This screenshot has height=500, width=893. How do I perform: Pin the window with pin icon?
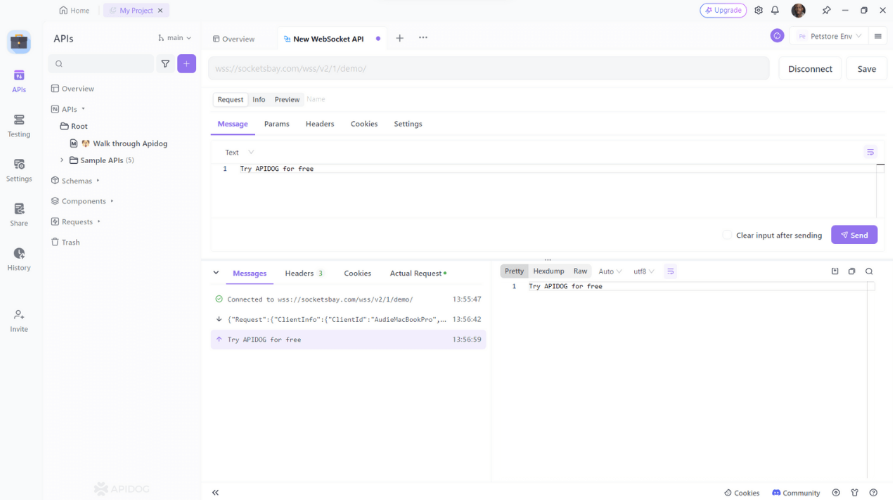[826, 10]
